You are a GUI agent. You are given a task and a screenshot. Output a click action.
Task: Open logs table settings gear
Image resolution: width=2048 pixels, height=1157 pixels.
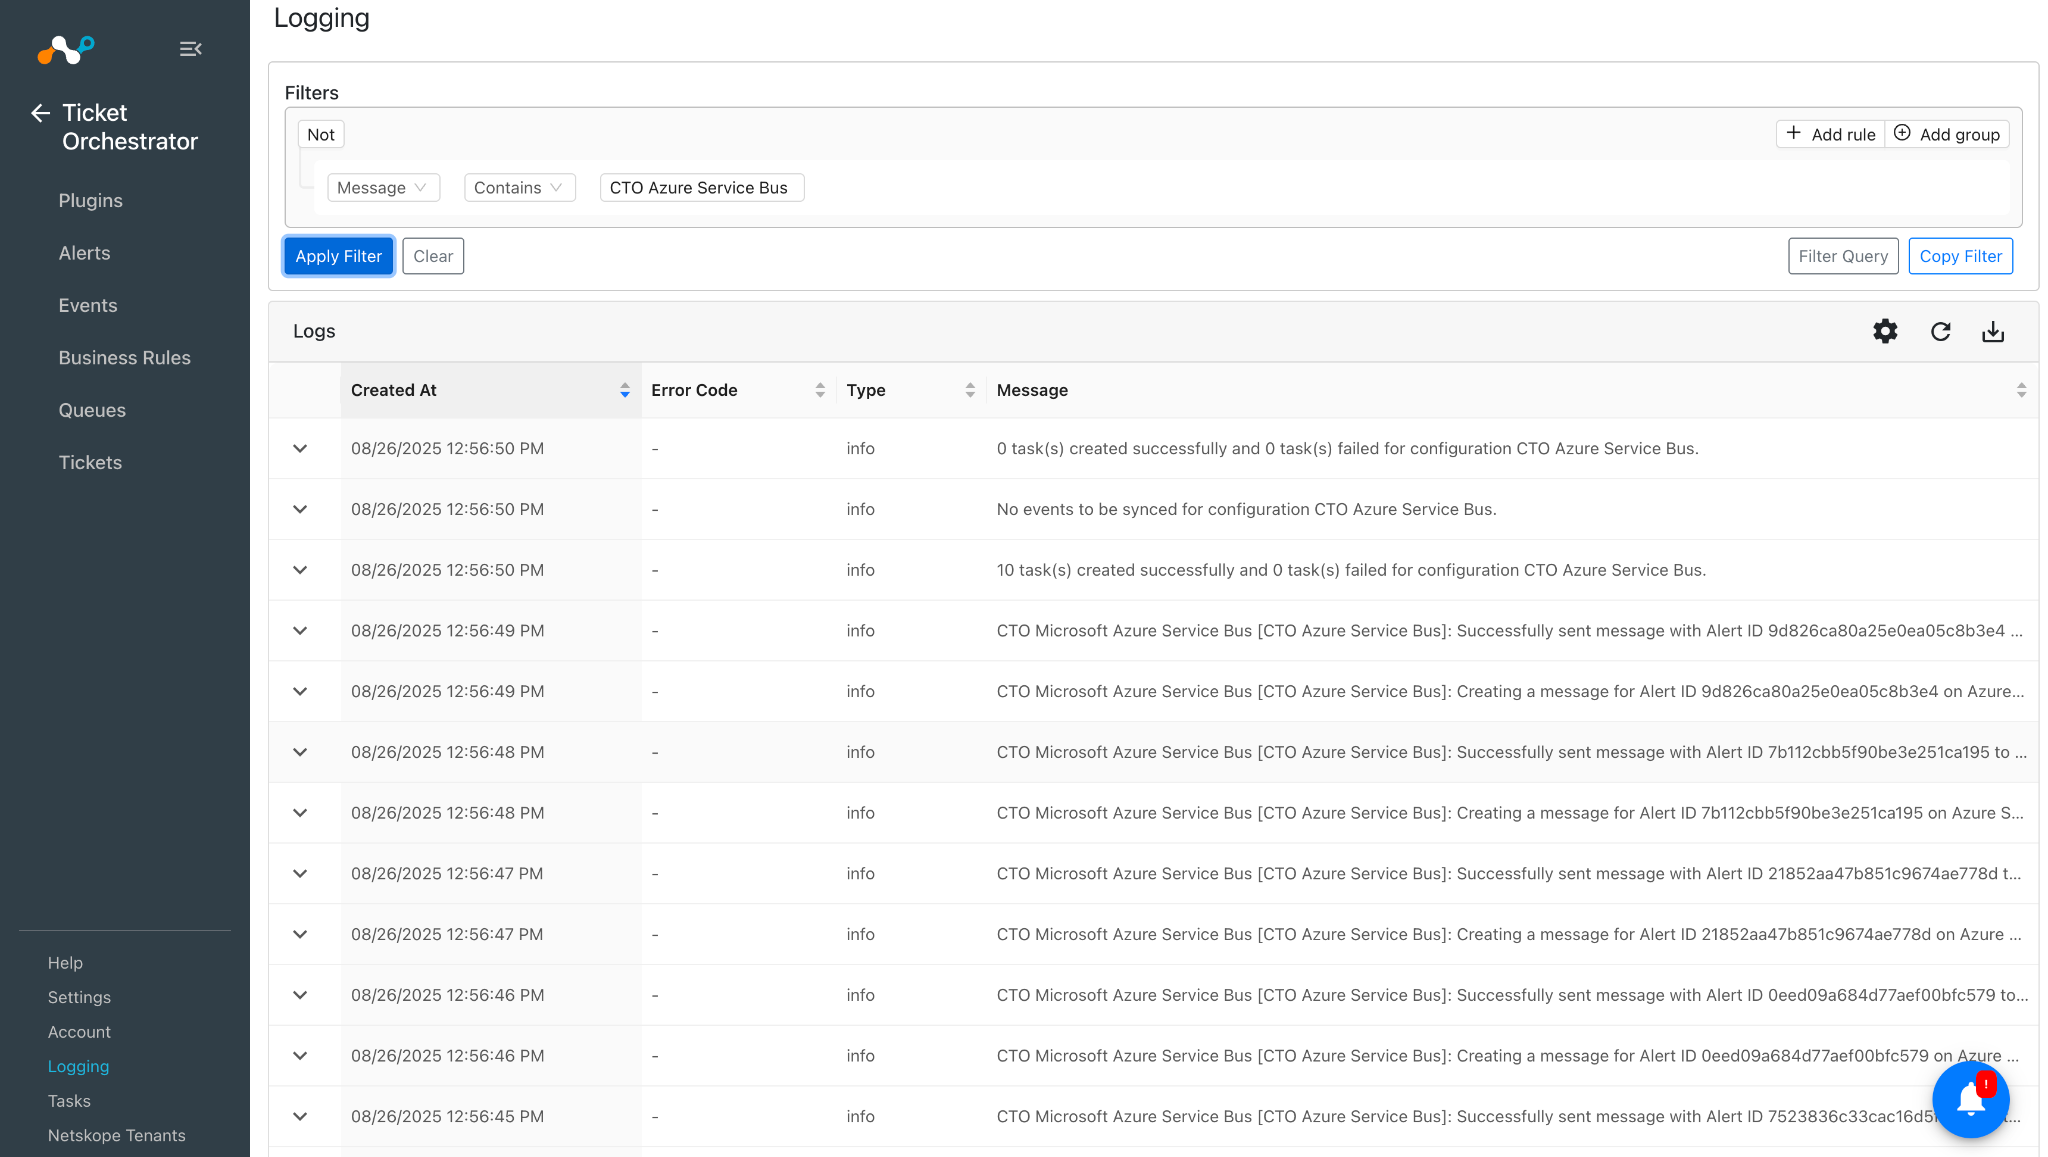tap(1885, 332)
